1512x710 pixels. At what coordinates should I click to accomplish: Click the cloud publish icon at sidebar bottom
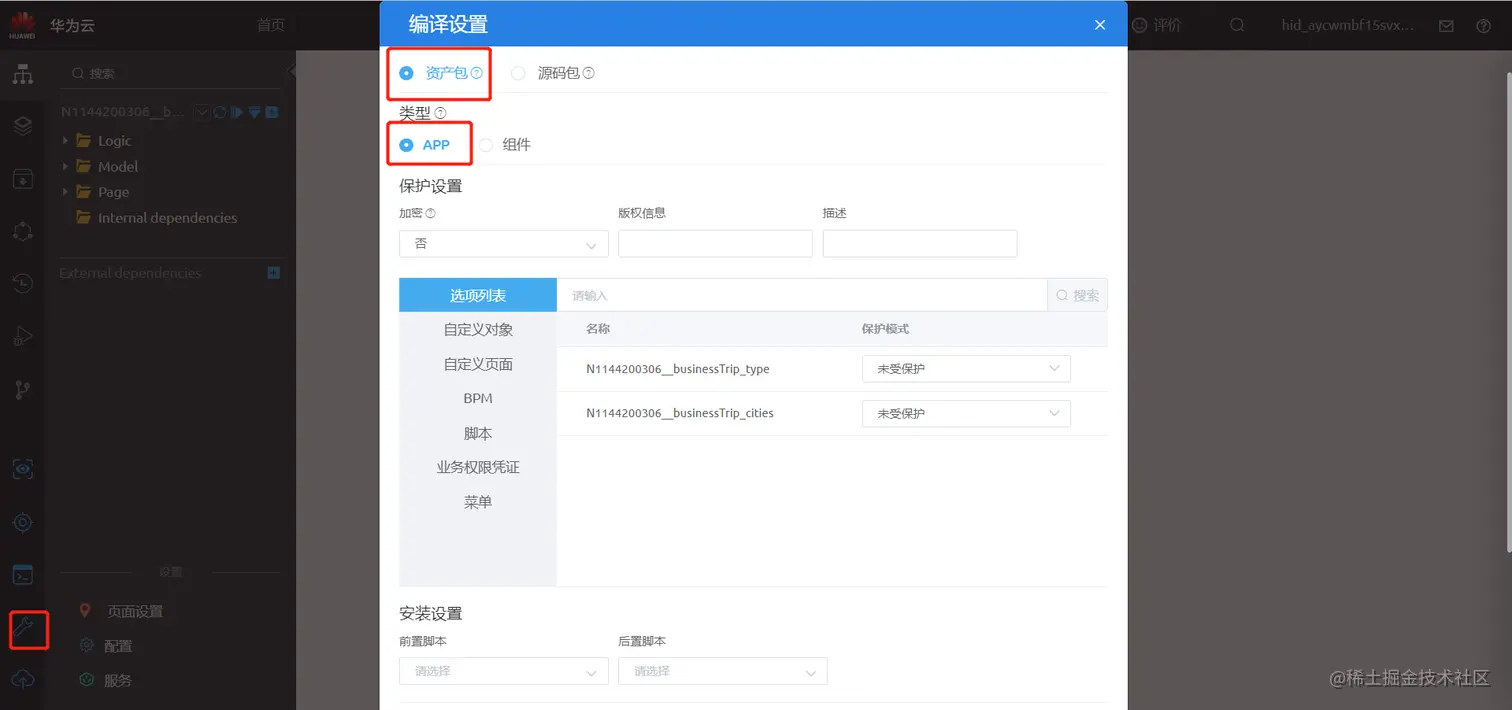tap(22, 679)
